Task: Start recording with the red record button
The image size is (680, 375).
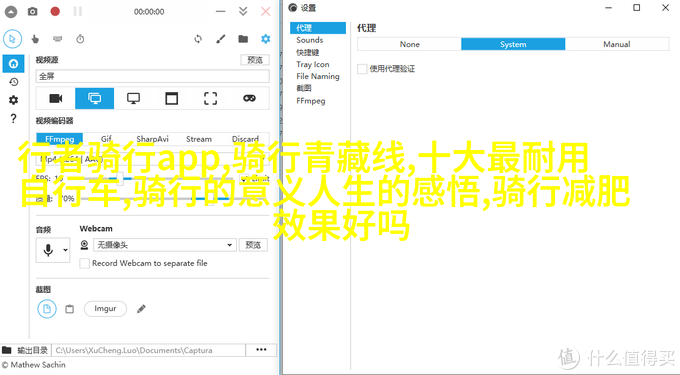Action: (x=55, y=12)
